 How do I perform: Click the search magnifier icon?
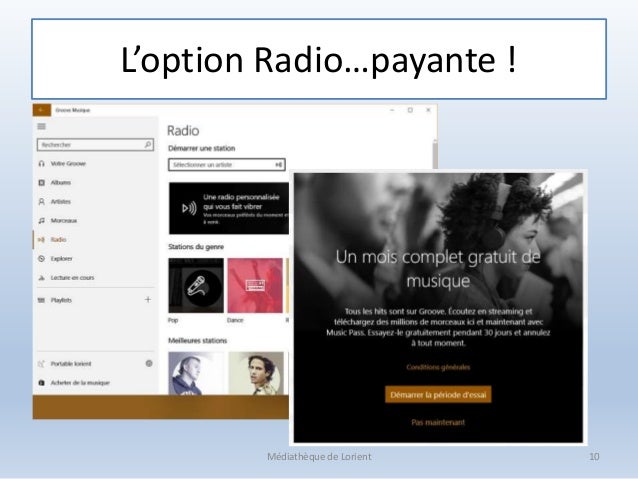click(148, 144)
